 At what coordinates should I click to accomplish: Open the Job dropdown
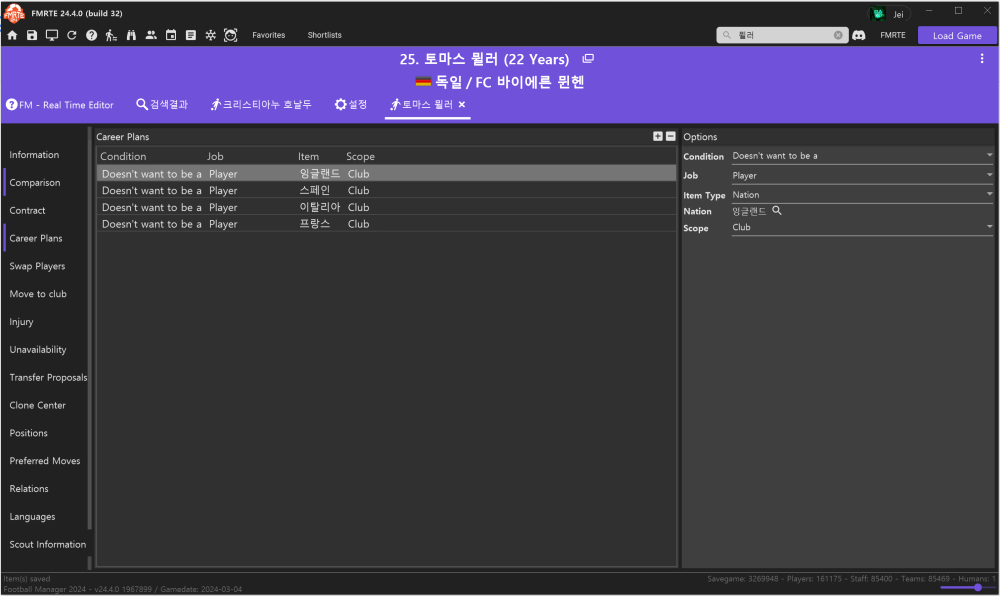tap(862, 175)
